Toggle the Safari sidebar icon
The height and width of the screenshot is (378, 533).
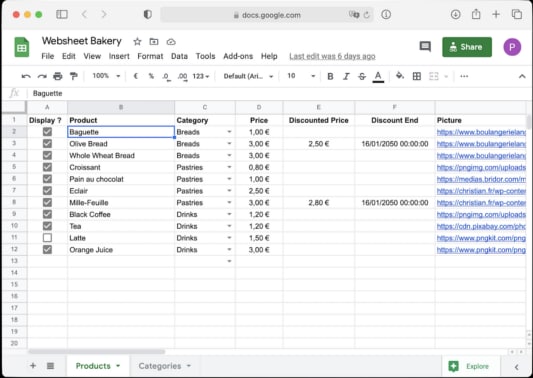click(62, 14)
